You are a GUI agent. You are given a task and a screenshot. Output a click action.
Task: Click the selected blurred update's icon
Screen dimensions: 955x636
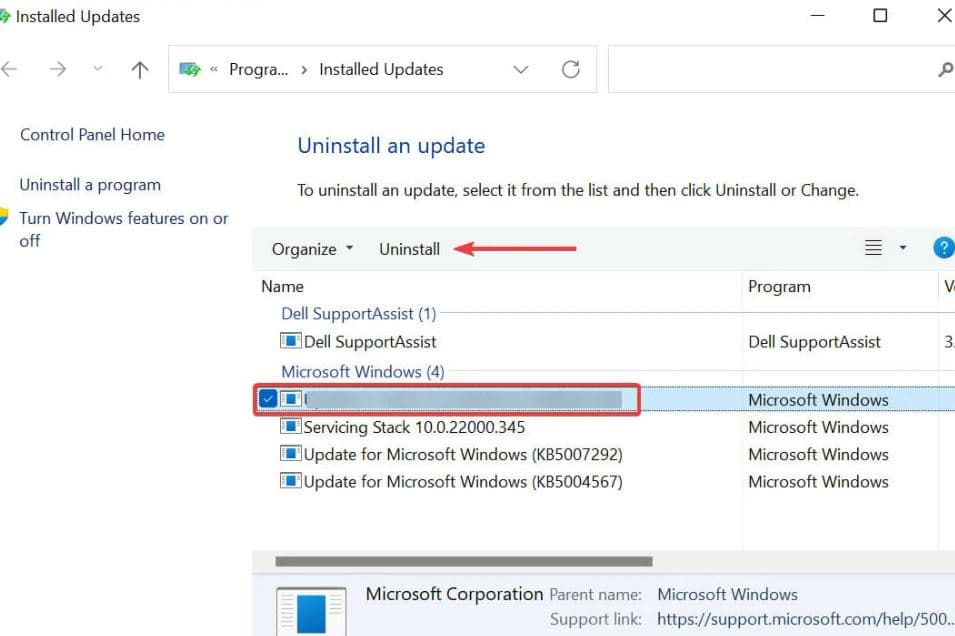(x=291, y=399)
